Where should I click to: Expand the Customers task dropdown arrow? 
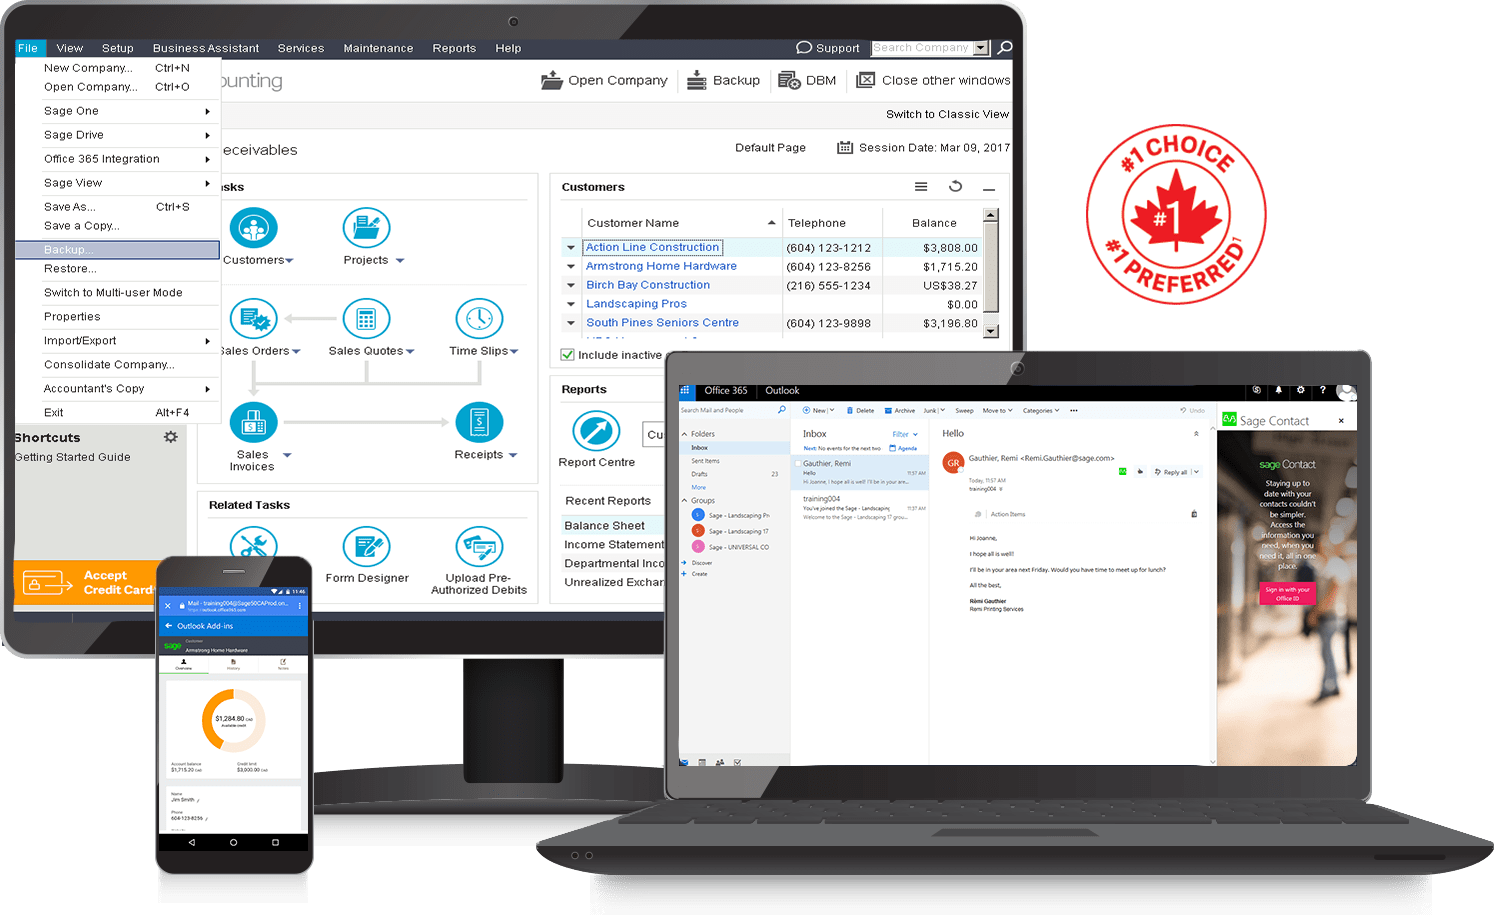tap(290, 261)
